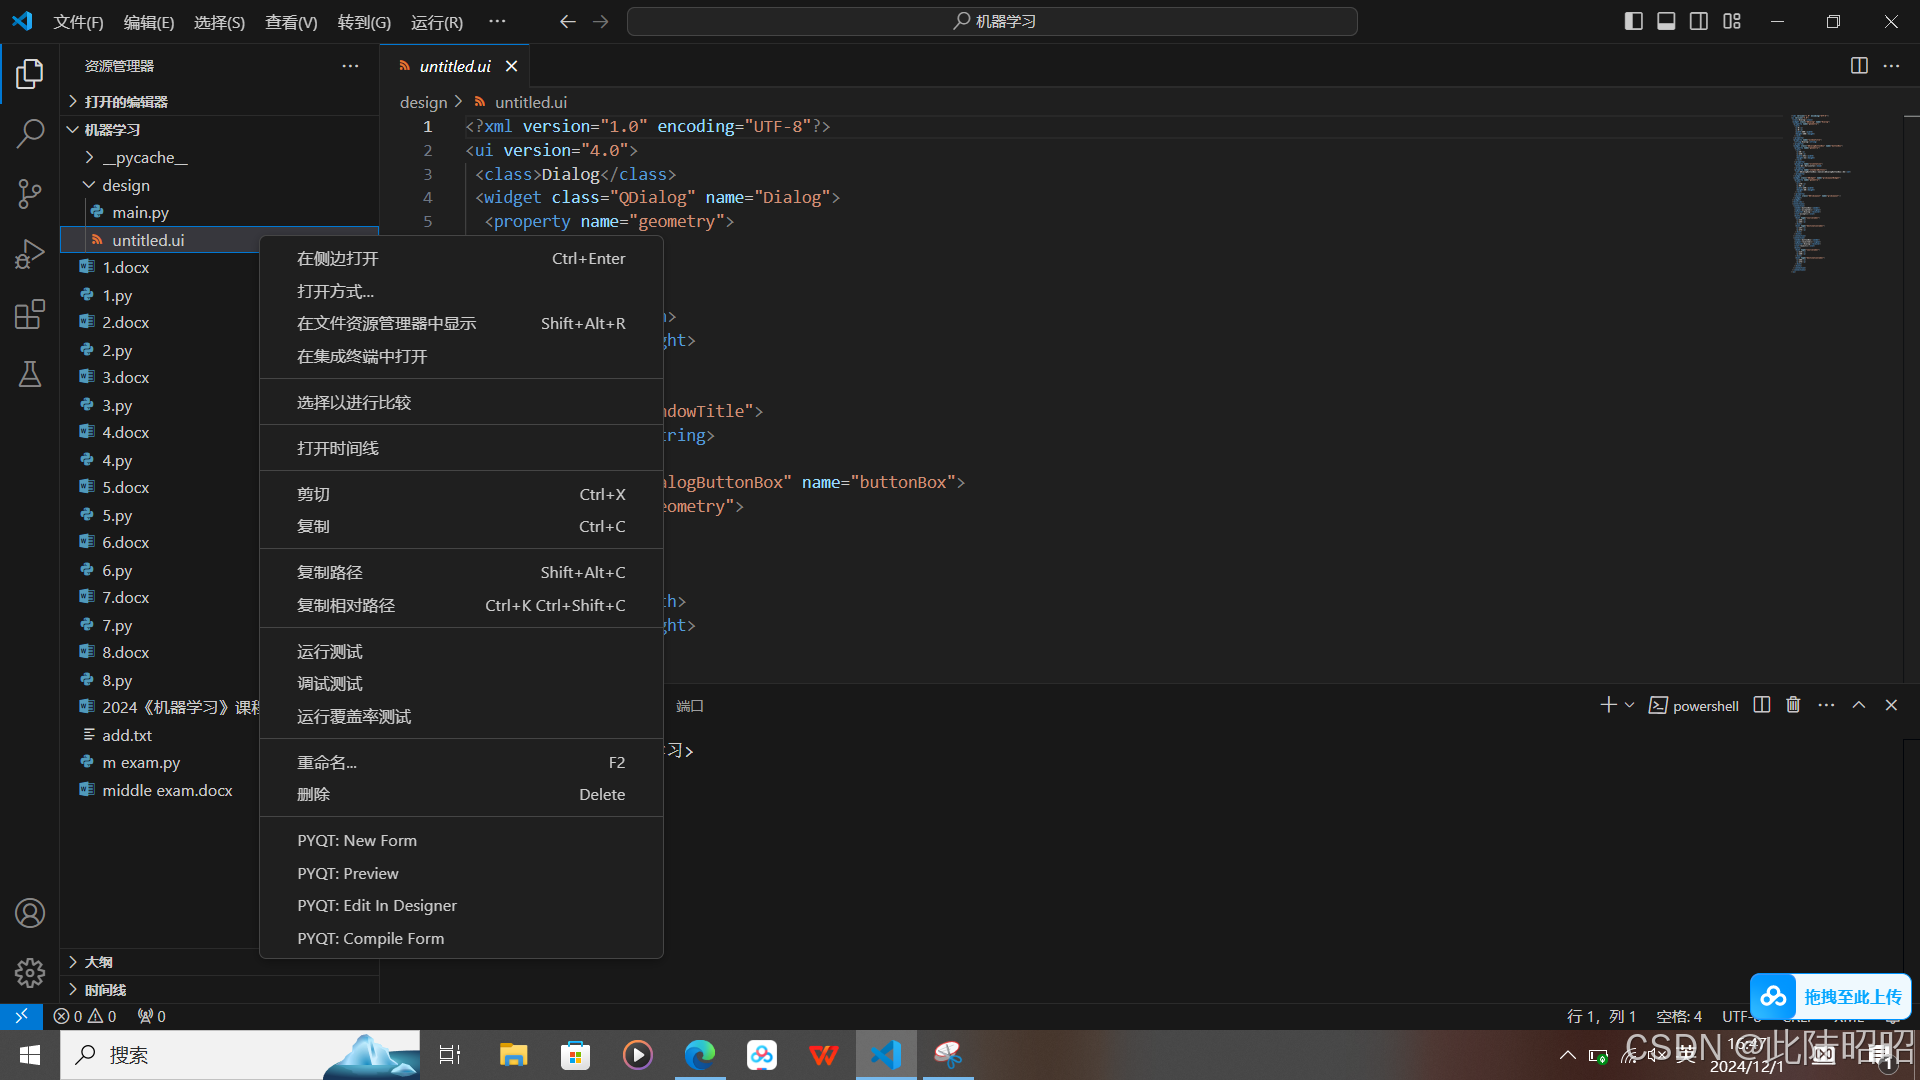Click design in the breadcrumb bar
This screenshot has width=1920, height=1080.
423,101
